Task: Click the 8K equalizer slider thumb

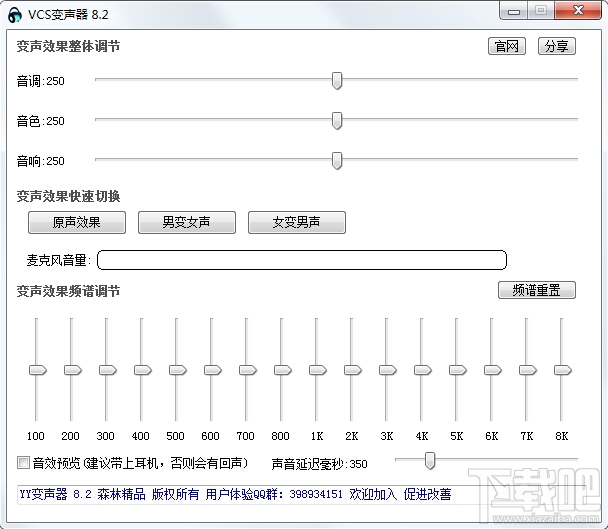Action: (563, 370)
